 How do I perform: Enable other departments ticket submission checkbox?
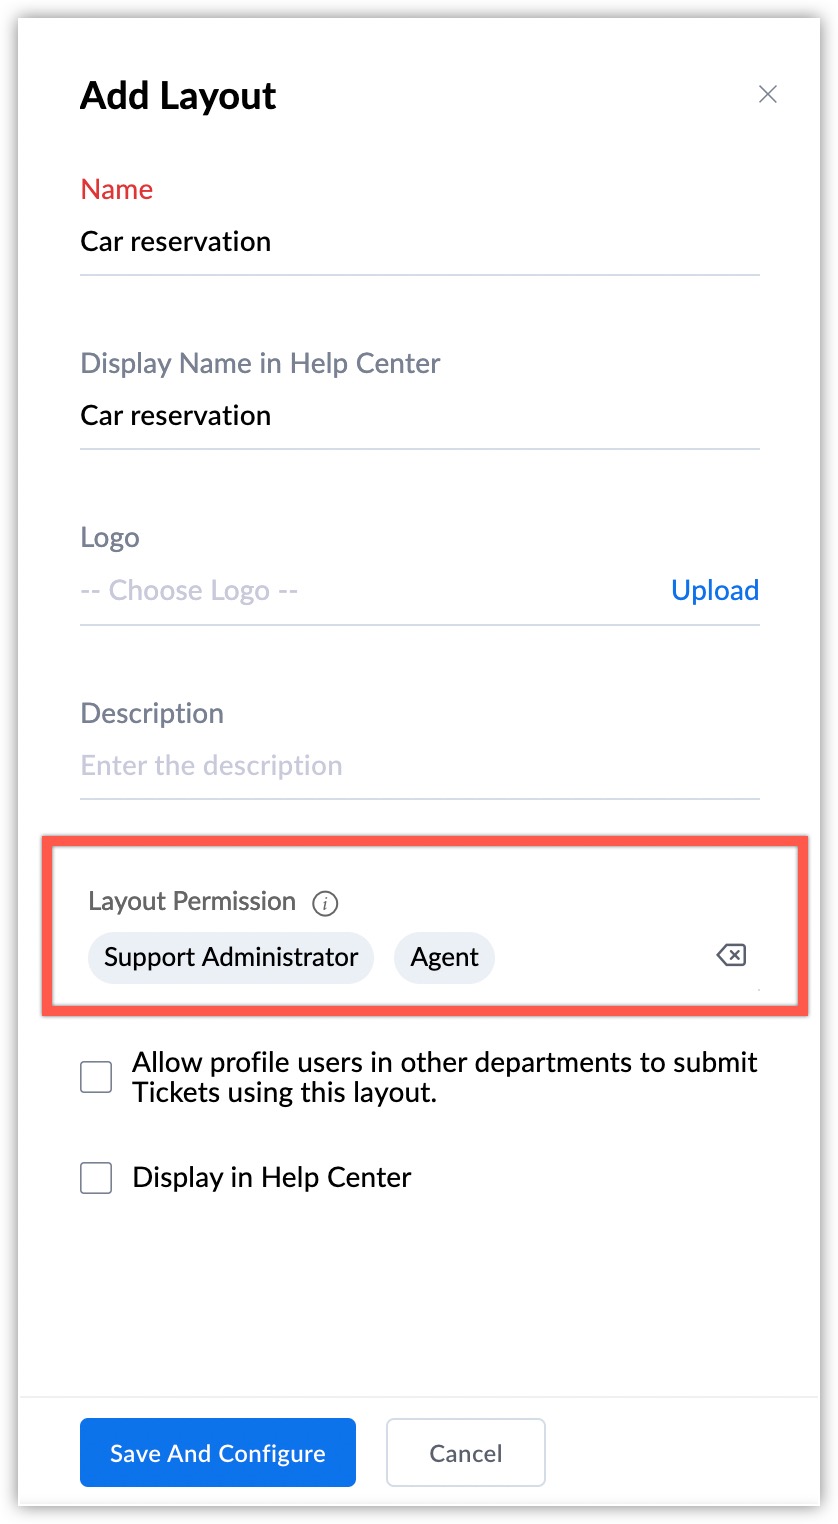(96, 1078)
